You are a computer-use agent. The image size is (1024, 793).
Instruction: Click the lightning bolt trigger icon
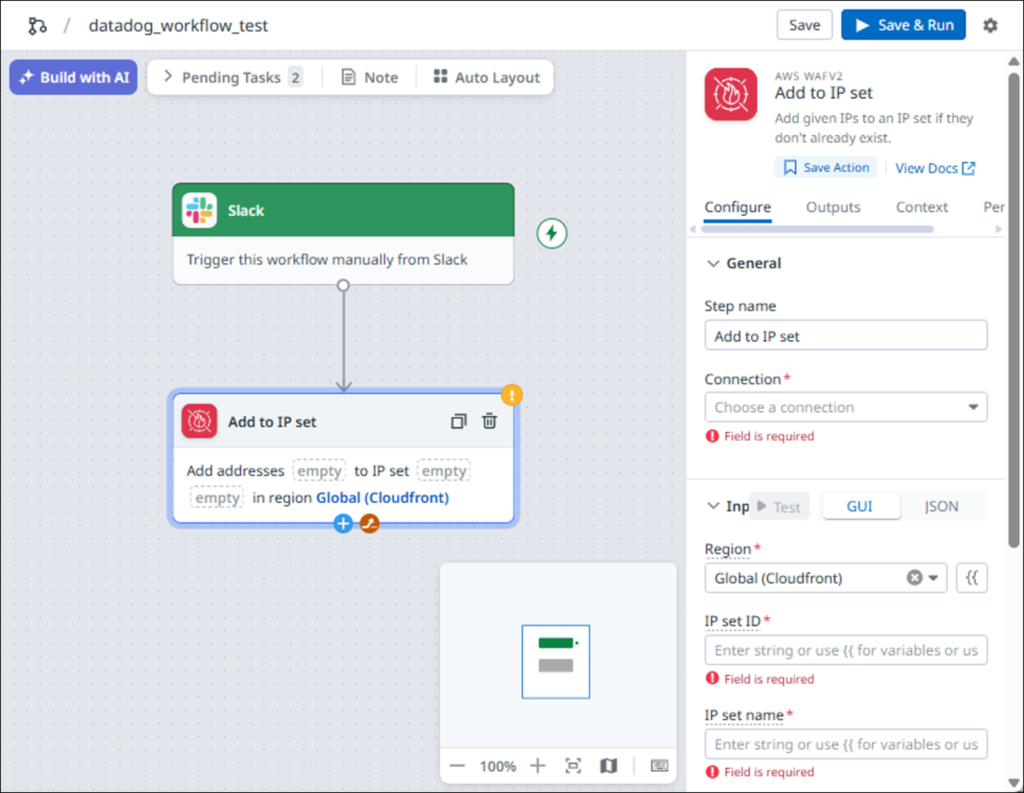coord(552,233)
